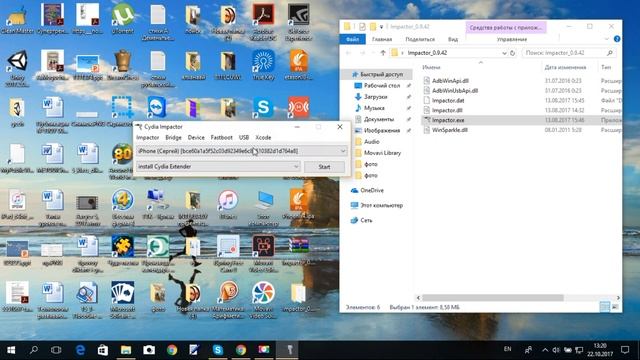Click the Explorer Back arrow
This screenshot has height=360, width=640.
coord(349,53)
